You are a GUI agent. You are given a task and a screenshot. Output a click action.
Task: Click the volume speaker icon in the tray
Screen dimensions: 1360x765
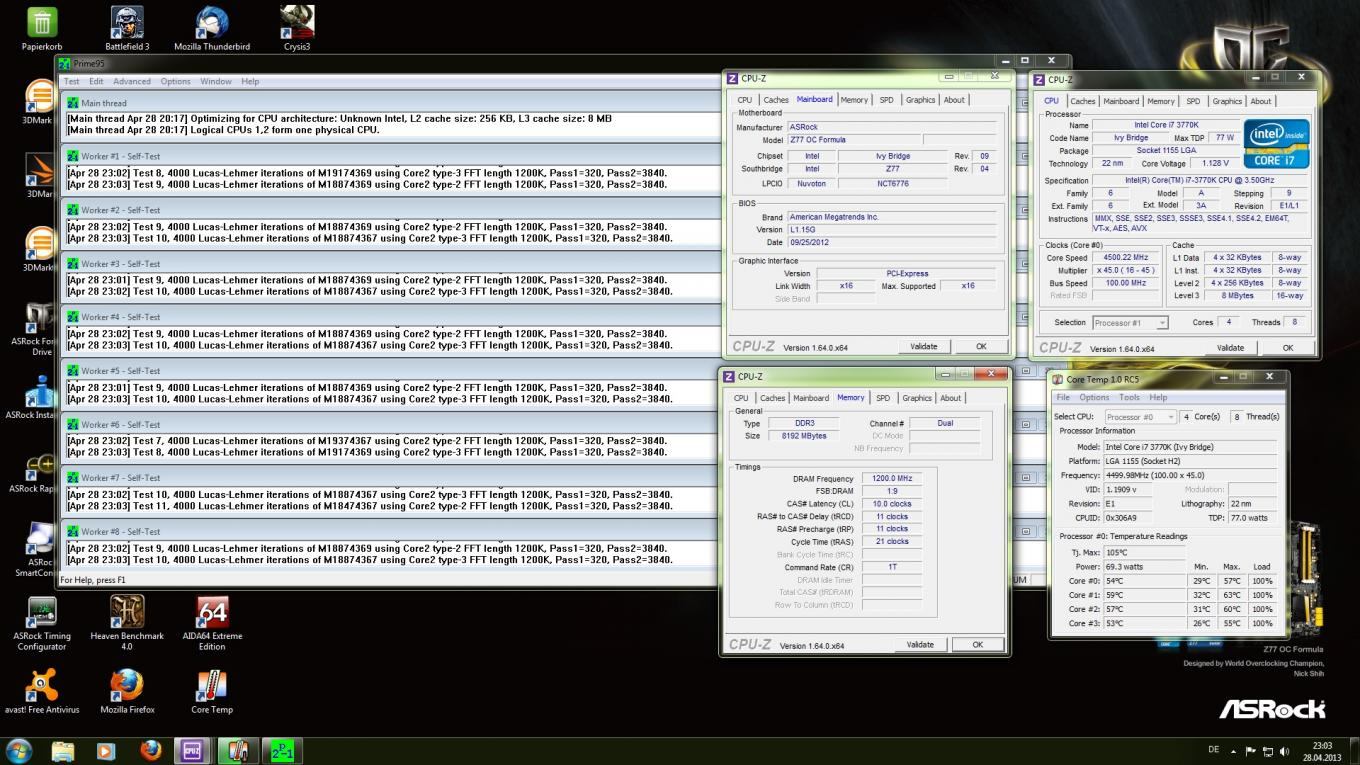coord(1284,751)
